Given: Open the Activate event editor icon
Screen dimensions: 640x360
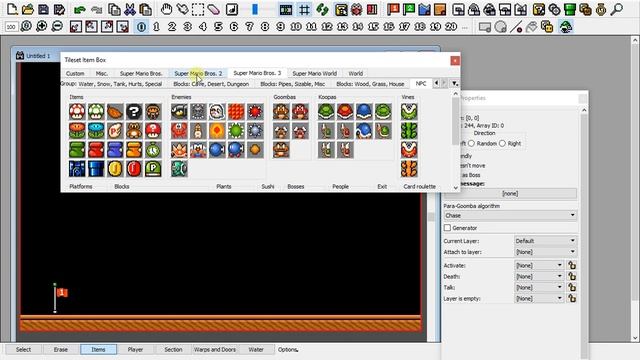Looking at the screenshot, I should [572, 265].
